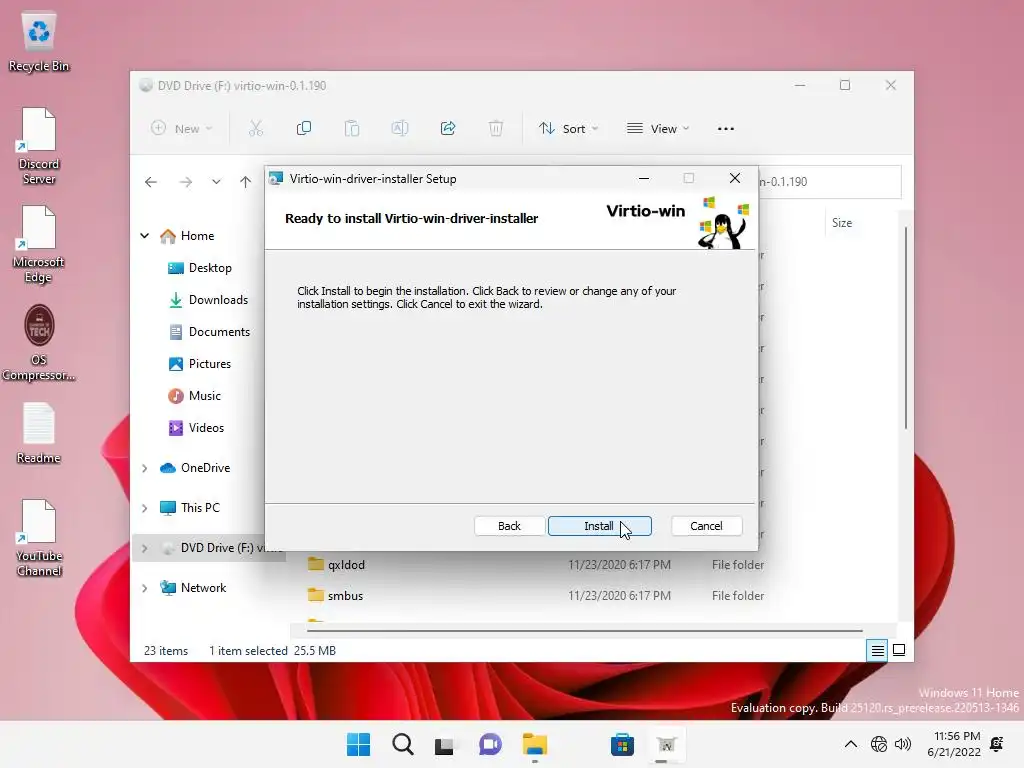Select the YouTube Channel desktop shortcut
Image resolution: width=1024 pixels, height=768 pixels.
39,538
